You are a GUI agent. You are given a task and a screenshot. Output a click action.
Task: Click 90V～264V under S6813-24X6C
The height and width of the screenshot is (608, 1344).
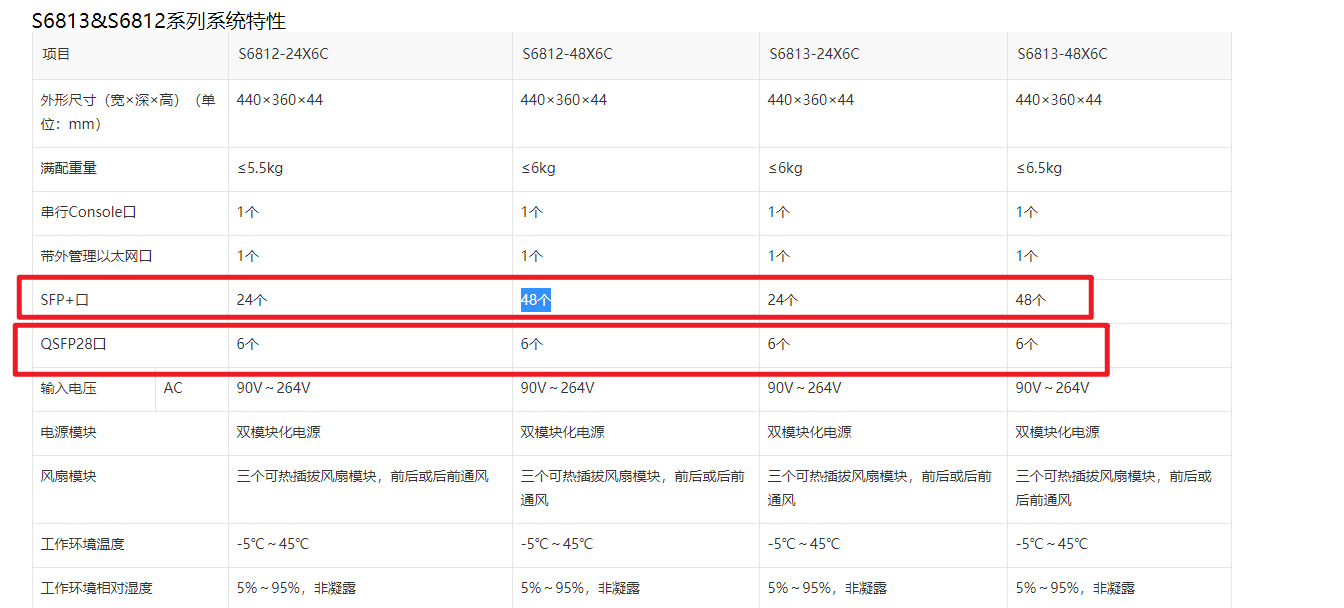click(804, 388)
